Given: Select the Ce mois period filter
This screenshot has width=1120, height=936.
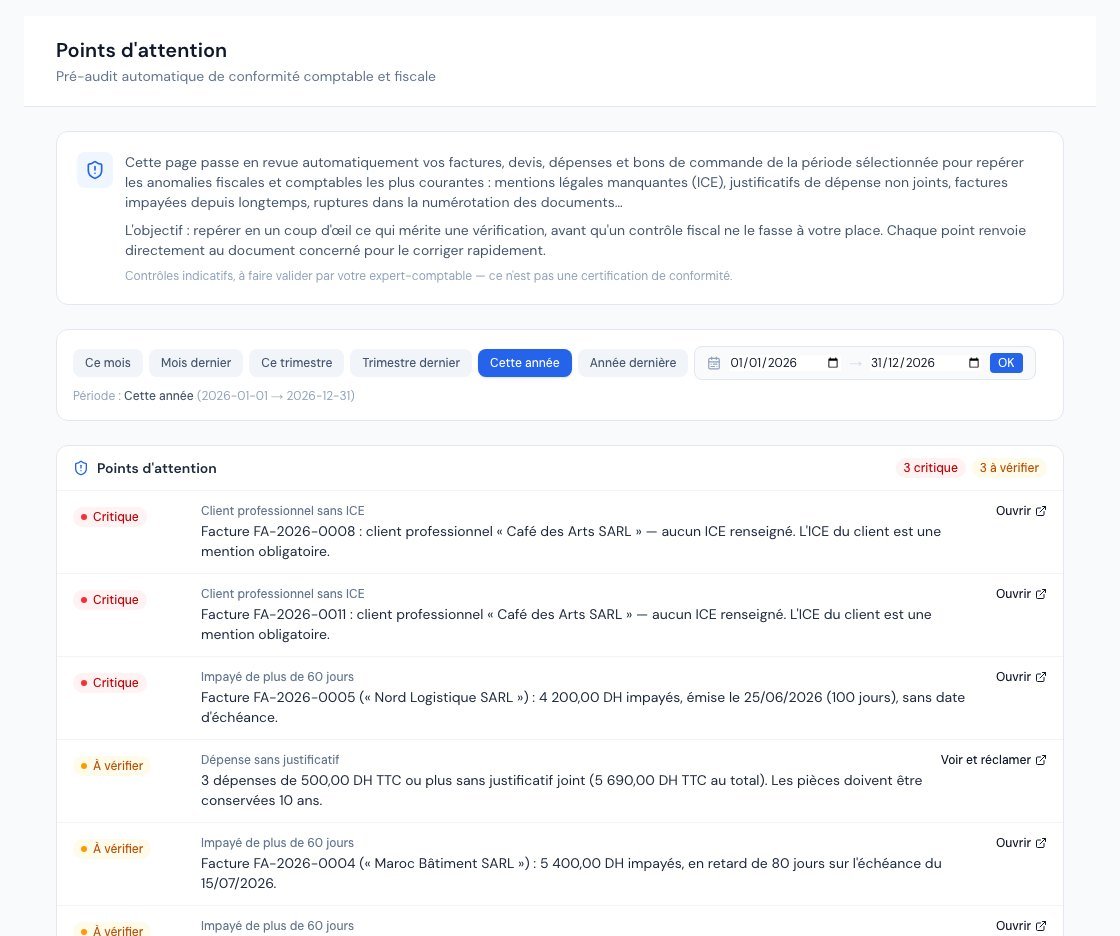Looking at the screenshot, I should click(x=108, y=363).
